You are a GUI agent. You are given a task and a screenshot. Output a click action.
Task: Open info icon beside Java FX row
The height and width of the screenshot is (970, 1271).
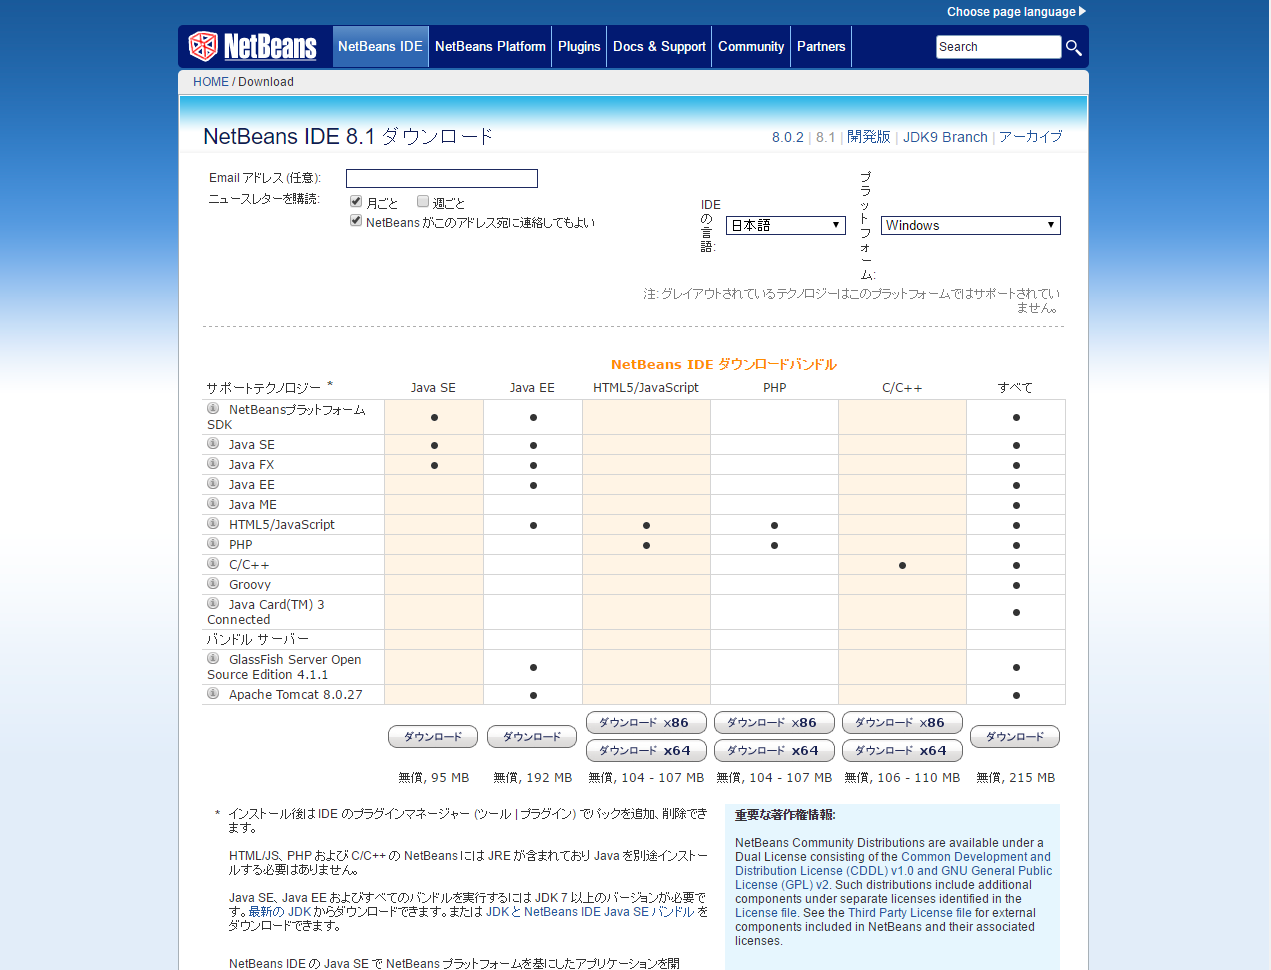[213, 463]
